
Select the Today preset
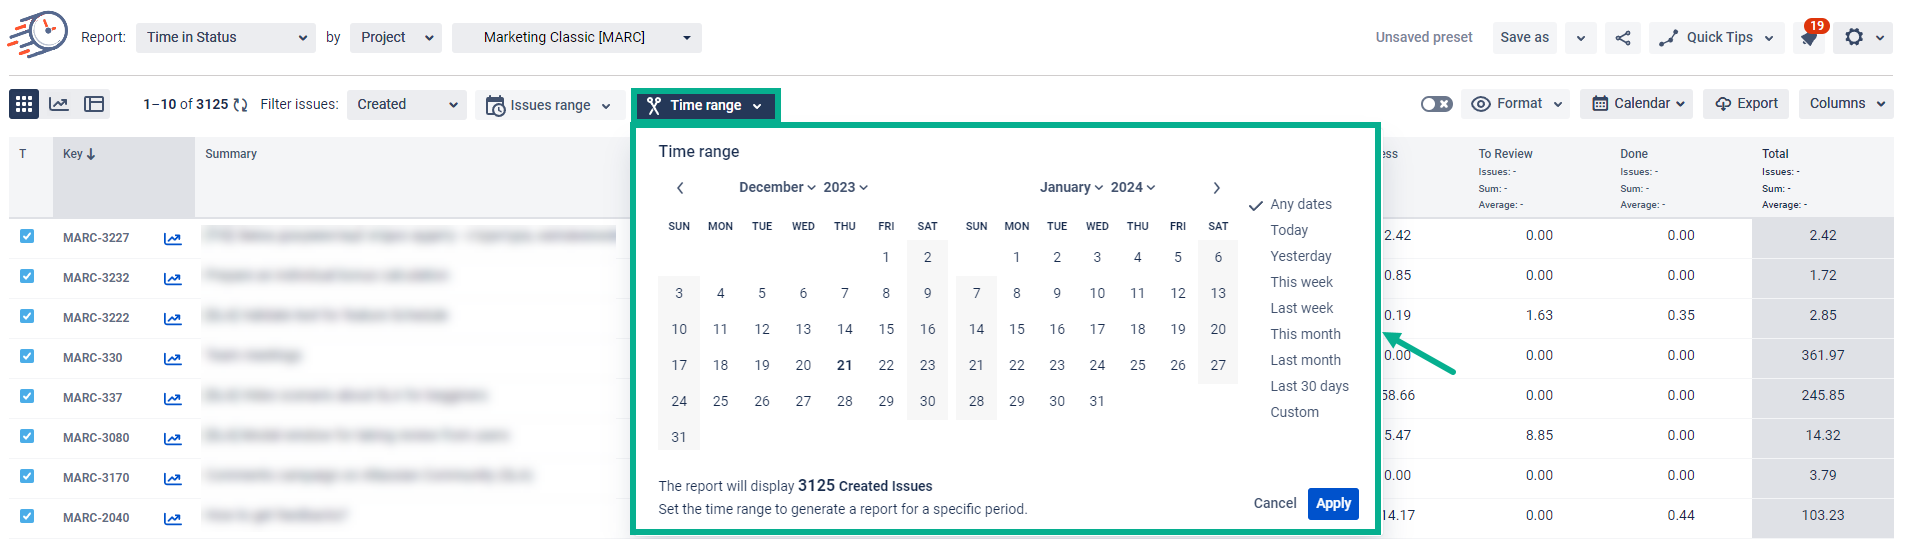coord(1289,231)
